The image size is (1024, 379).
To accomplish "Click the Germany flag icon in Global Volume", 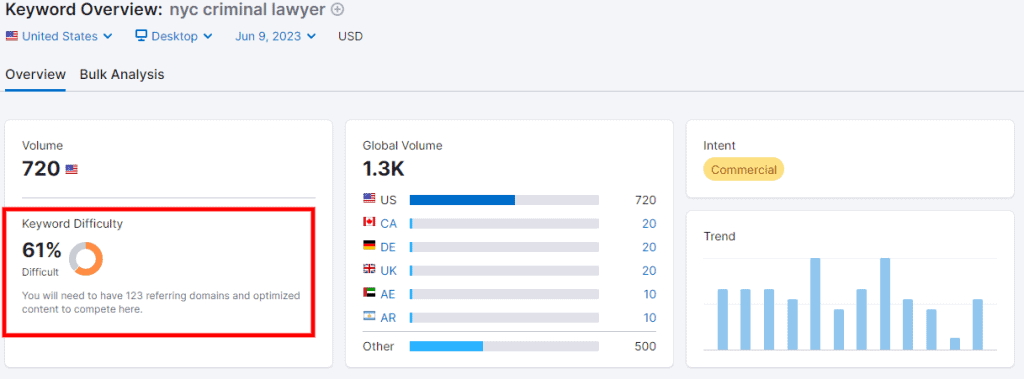I will 369,246.
